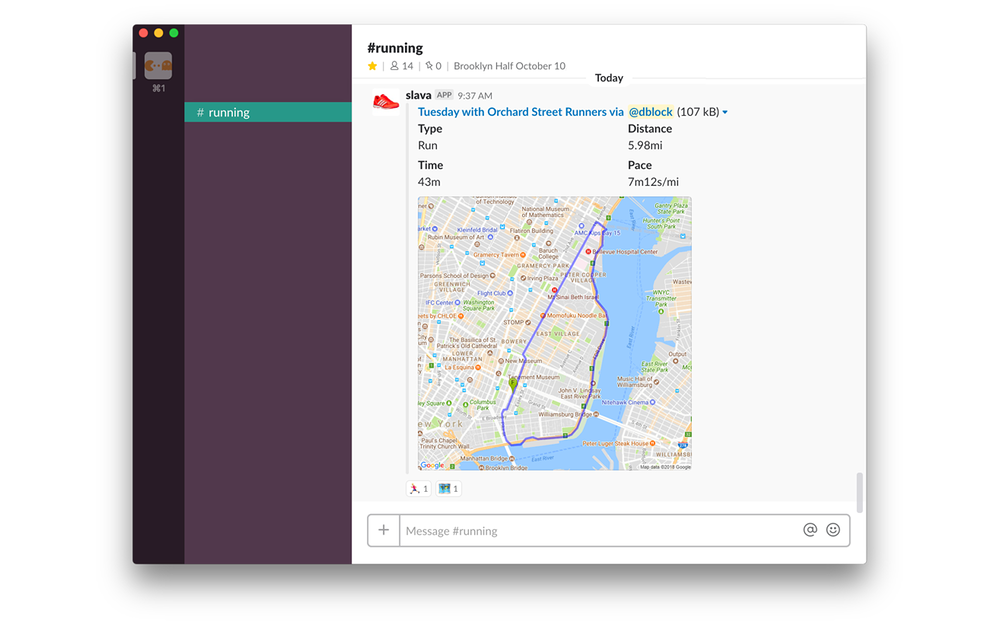
Task: Click the slava sender name
Action: 418,95
